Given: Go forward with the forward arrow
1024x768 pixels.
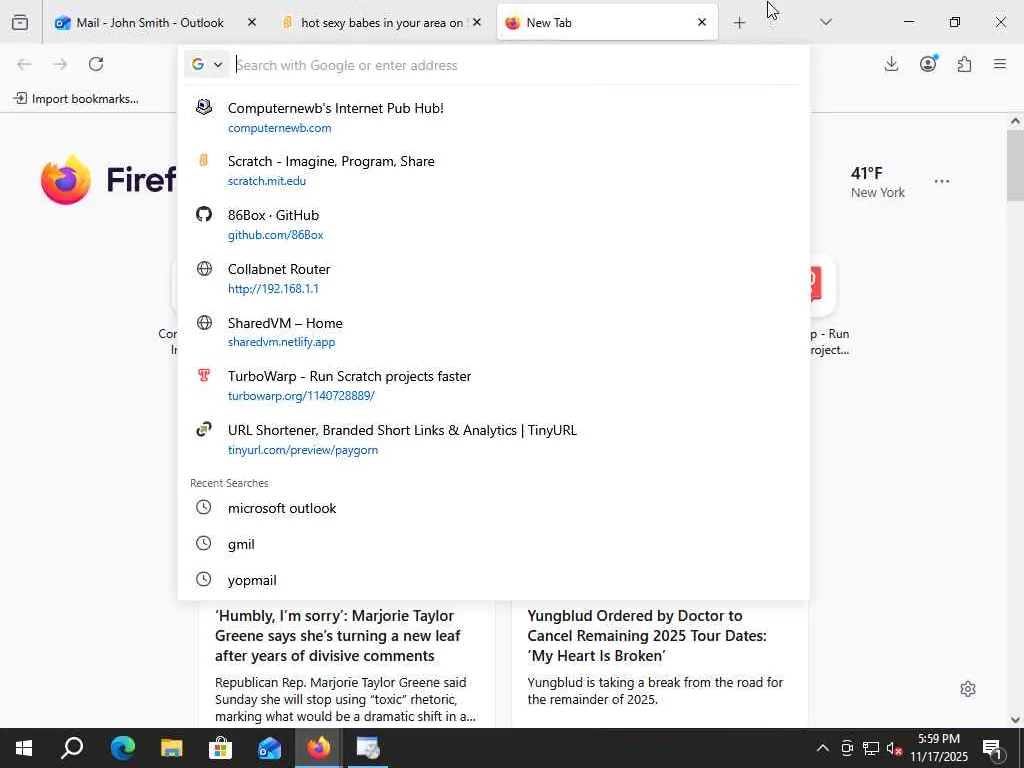Looking at the screenshot, I should tap(60, 64).
